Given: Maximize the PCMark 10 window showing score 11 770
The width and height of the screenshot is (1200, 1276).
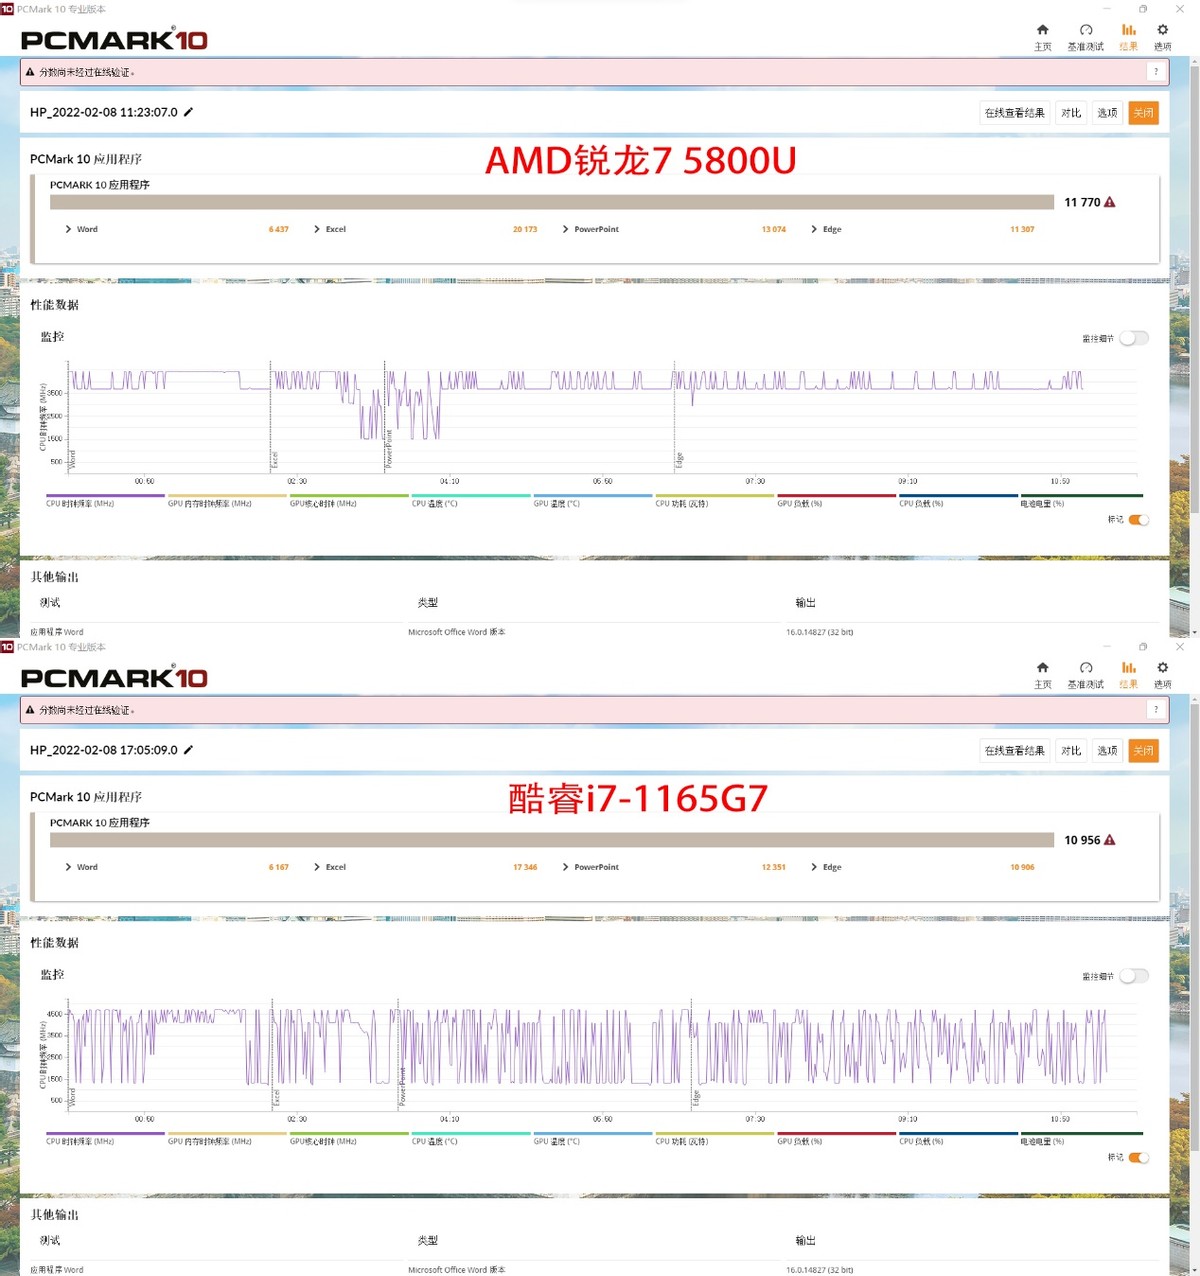Looking at the screenshot, I should [x=1143, y=9].
